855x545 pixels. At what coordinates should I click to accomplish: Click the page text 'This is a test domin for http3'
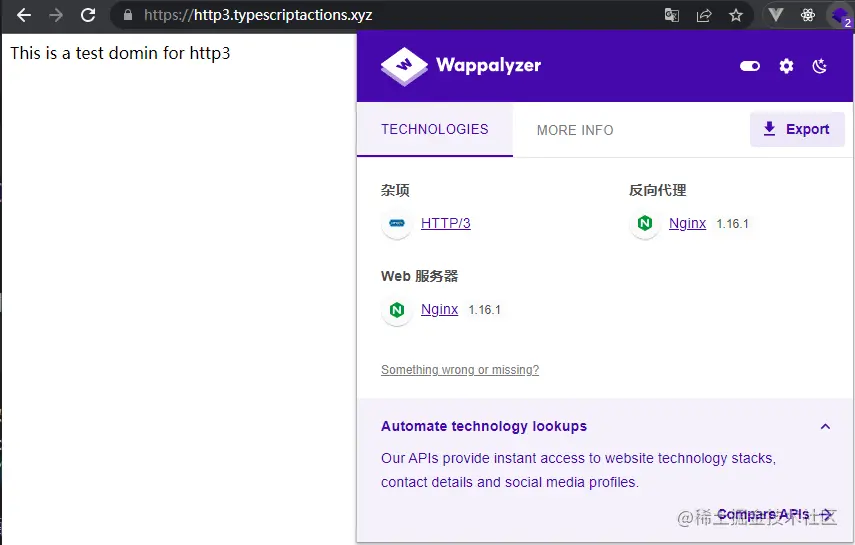click(120, 53)
